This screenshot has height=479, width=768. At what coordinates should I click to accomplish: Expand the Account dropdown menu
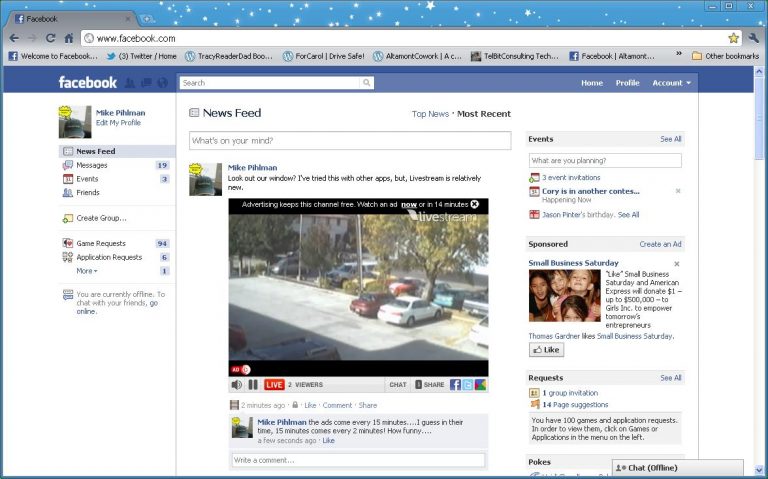click(671, 83)
